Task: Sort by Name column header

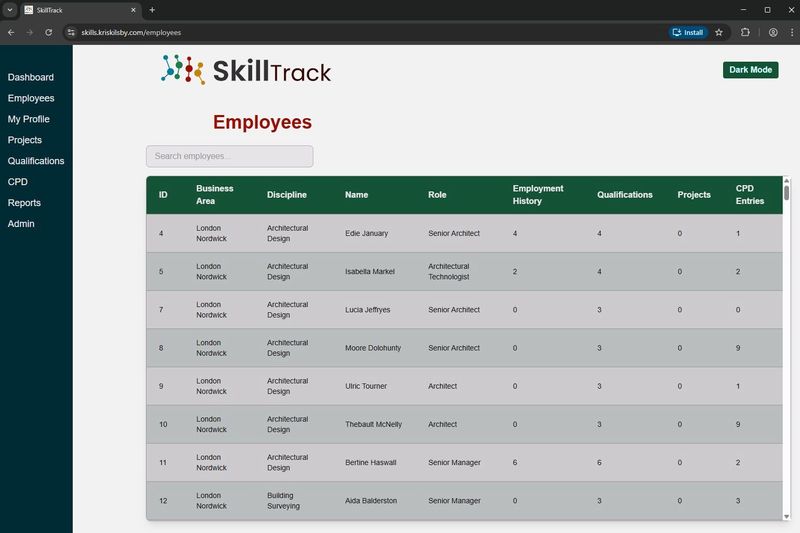Action: tap(356, 195)
